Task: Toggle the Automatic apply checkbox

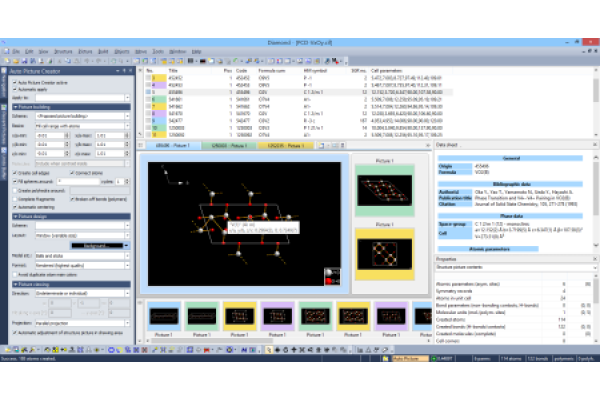Action: pos(15,90)
